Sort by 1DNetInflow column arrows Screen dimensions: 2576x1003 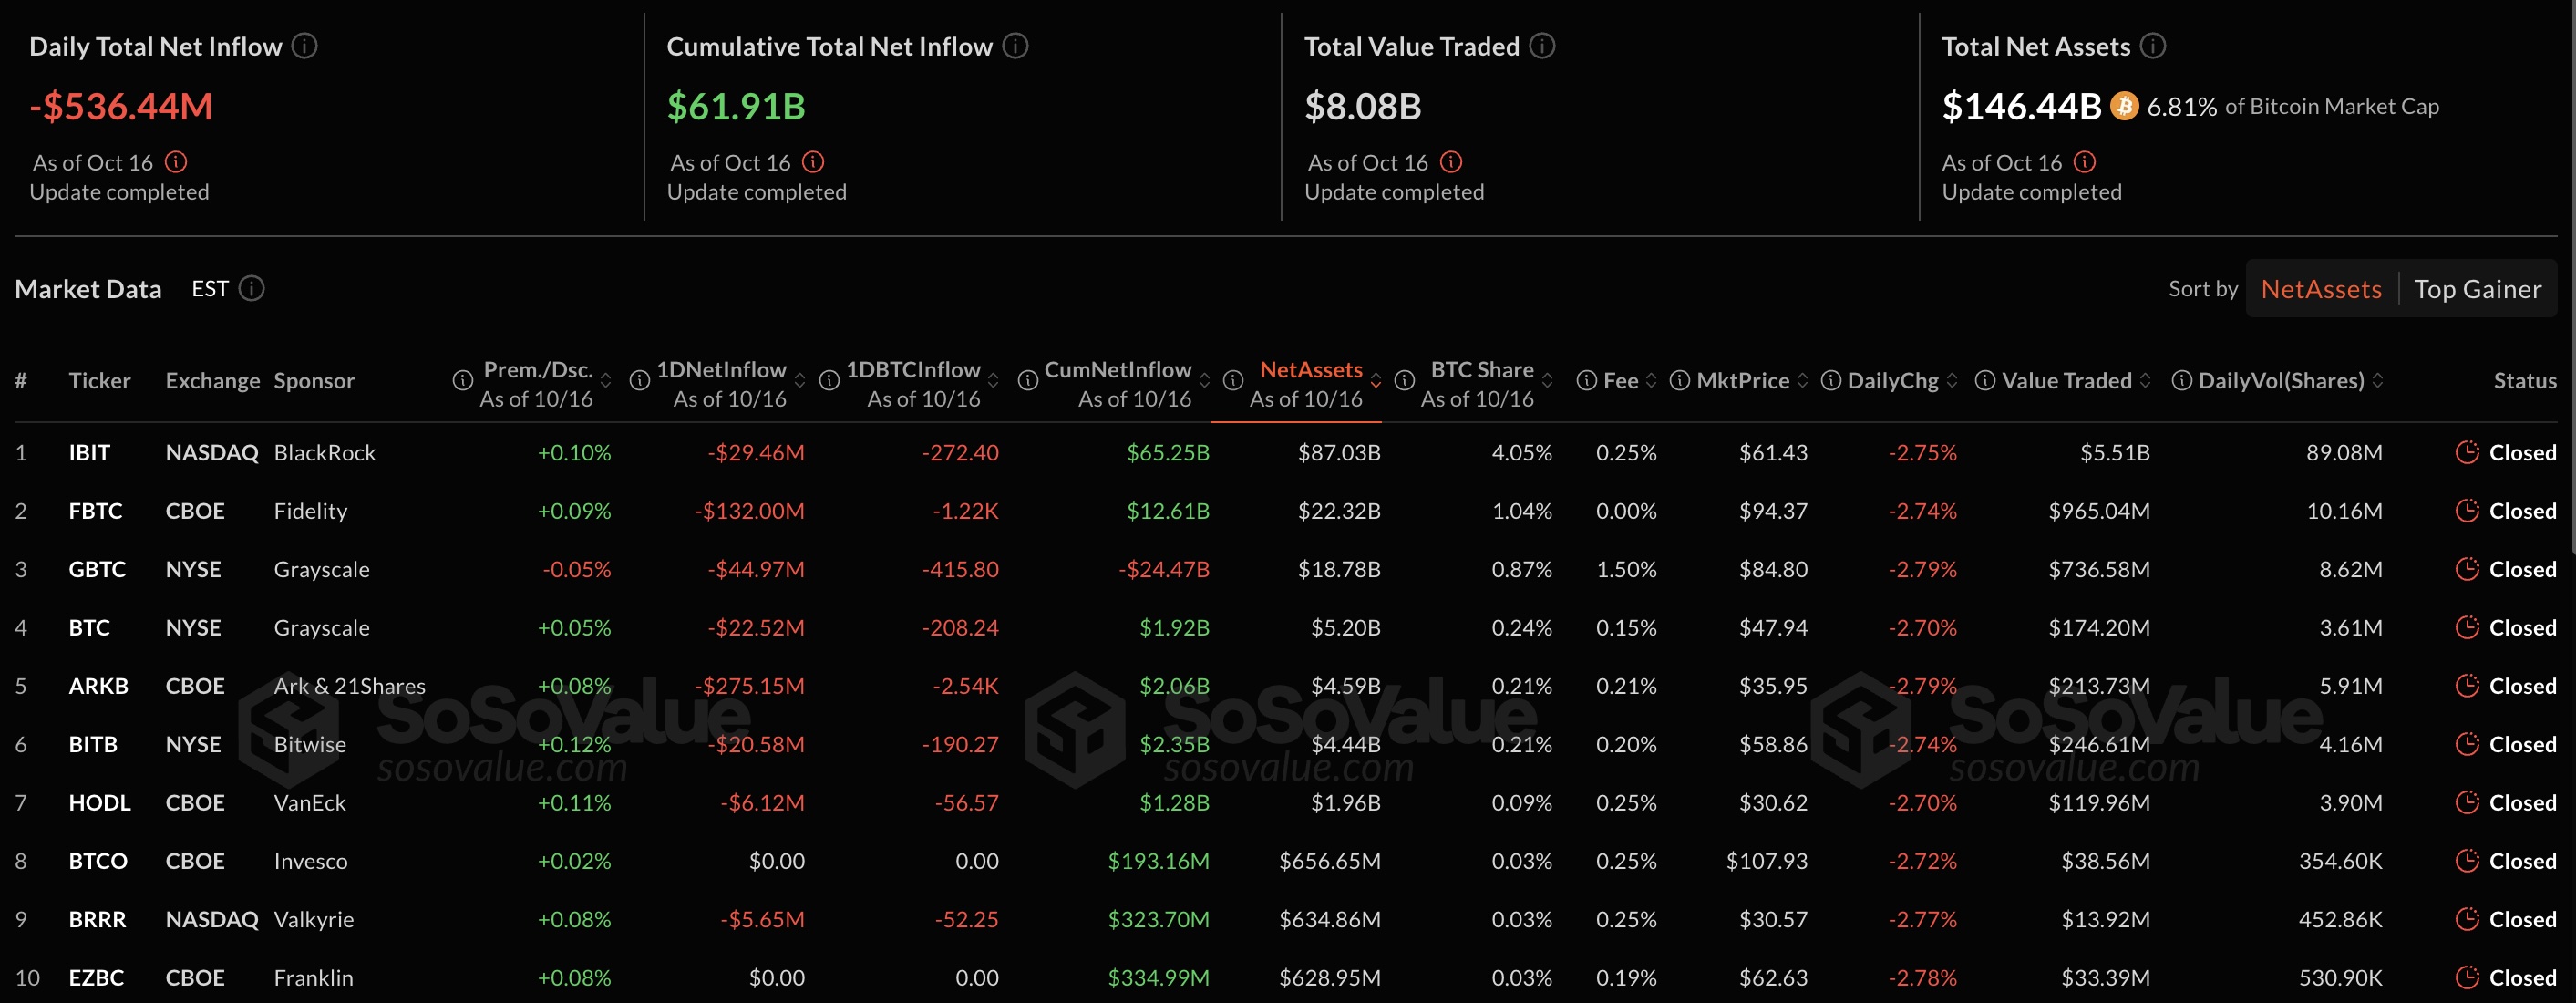tap(800, 381)
